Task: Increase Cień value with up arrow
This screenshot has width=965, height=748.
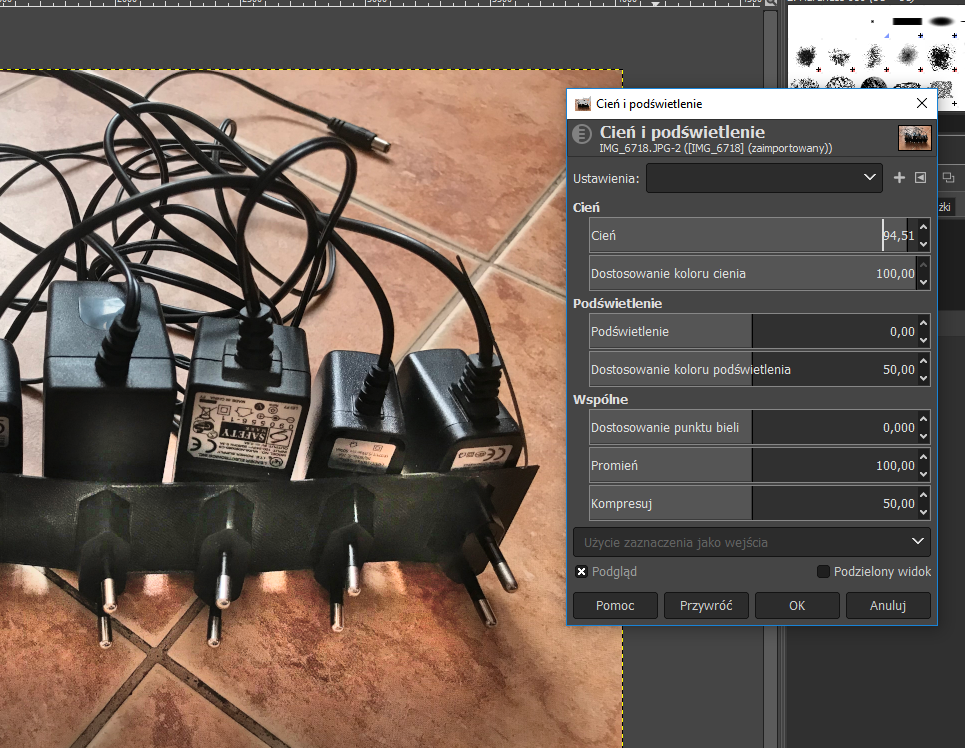Action: (923, 227)
